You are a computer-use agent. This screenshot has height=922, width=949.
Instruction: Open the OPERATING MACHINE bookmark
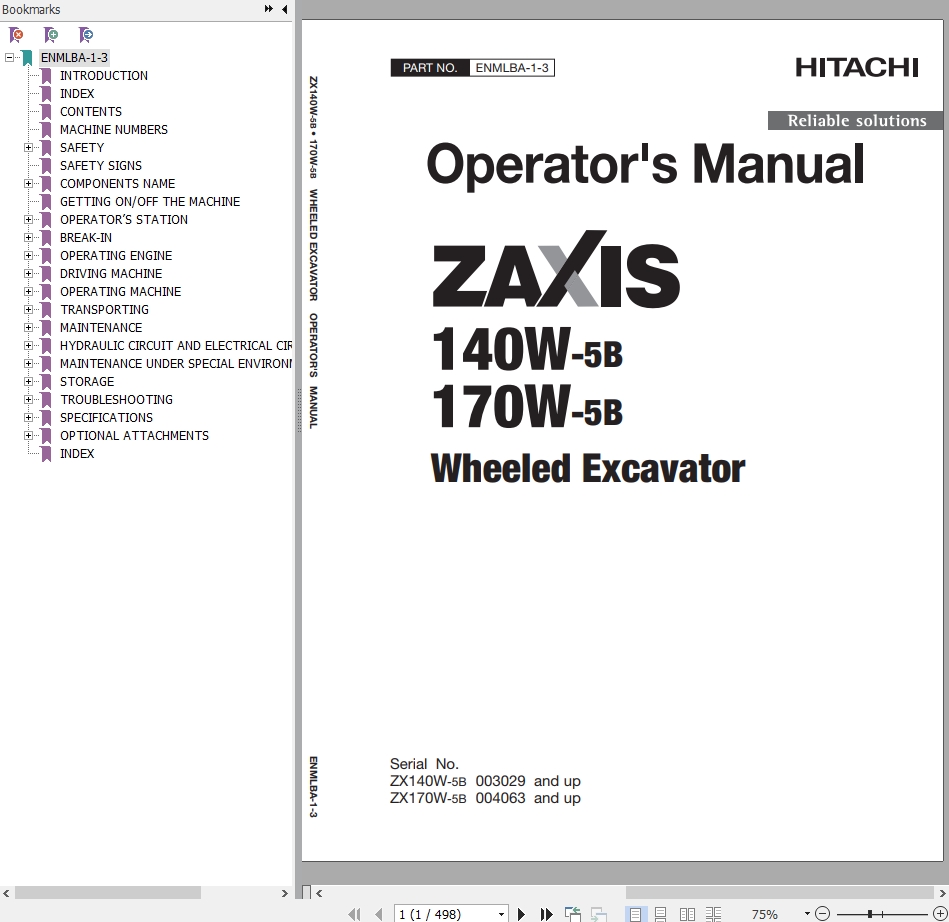coord(120,292)
